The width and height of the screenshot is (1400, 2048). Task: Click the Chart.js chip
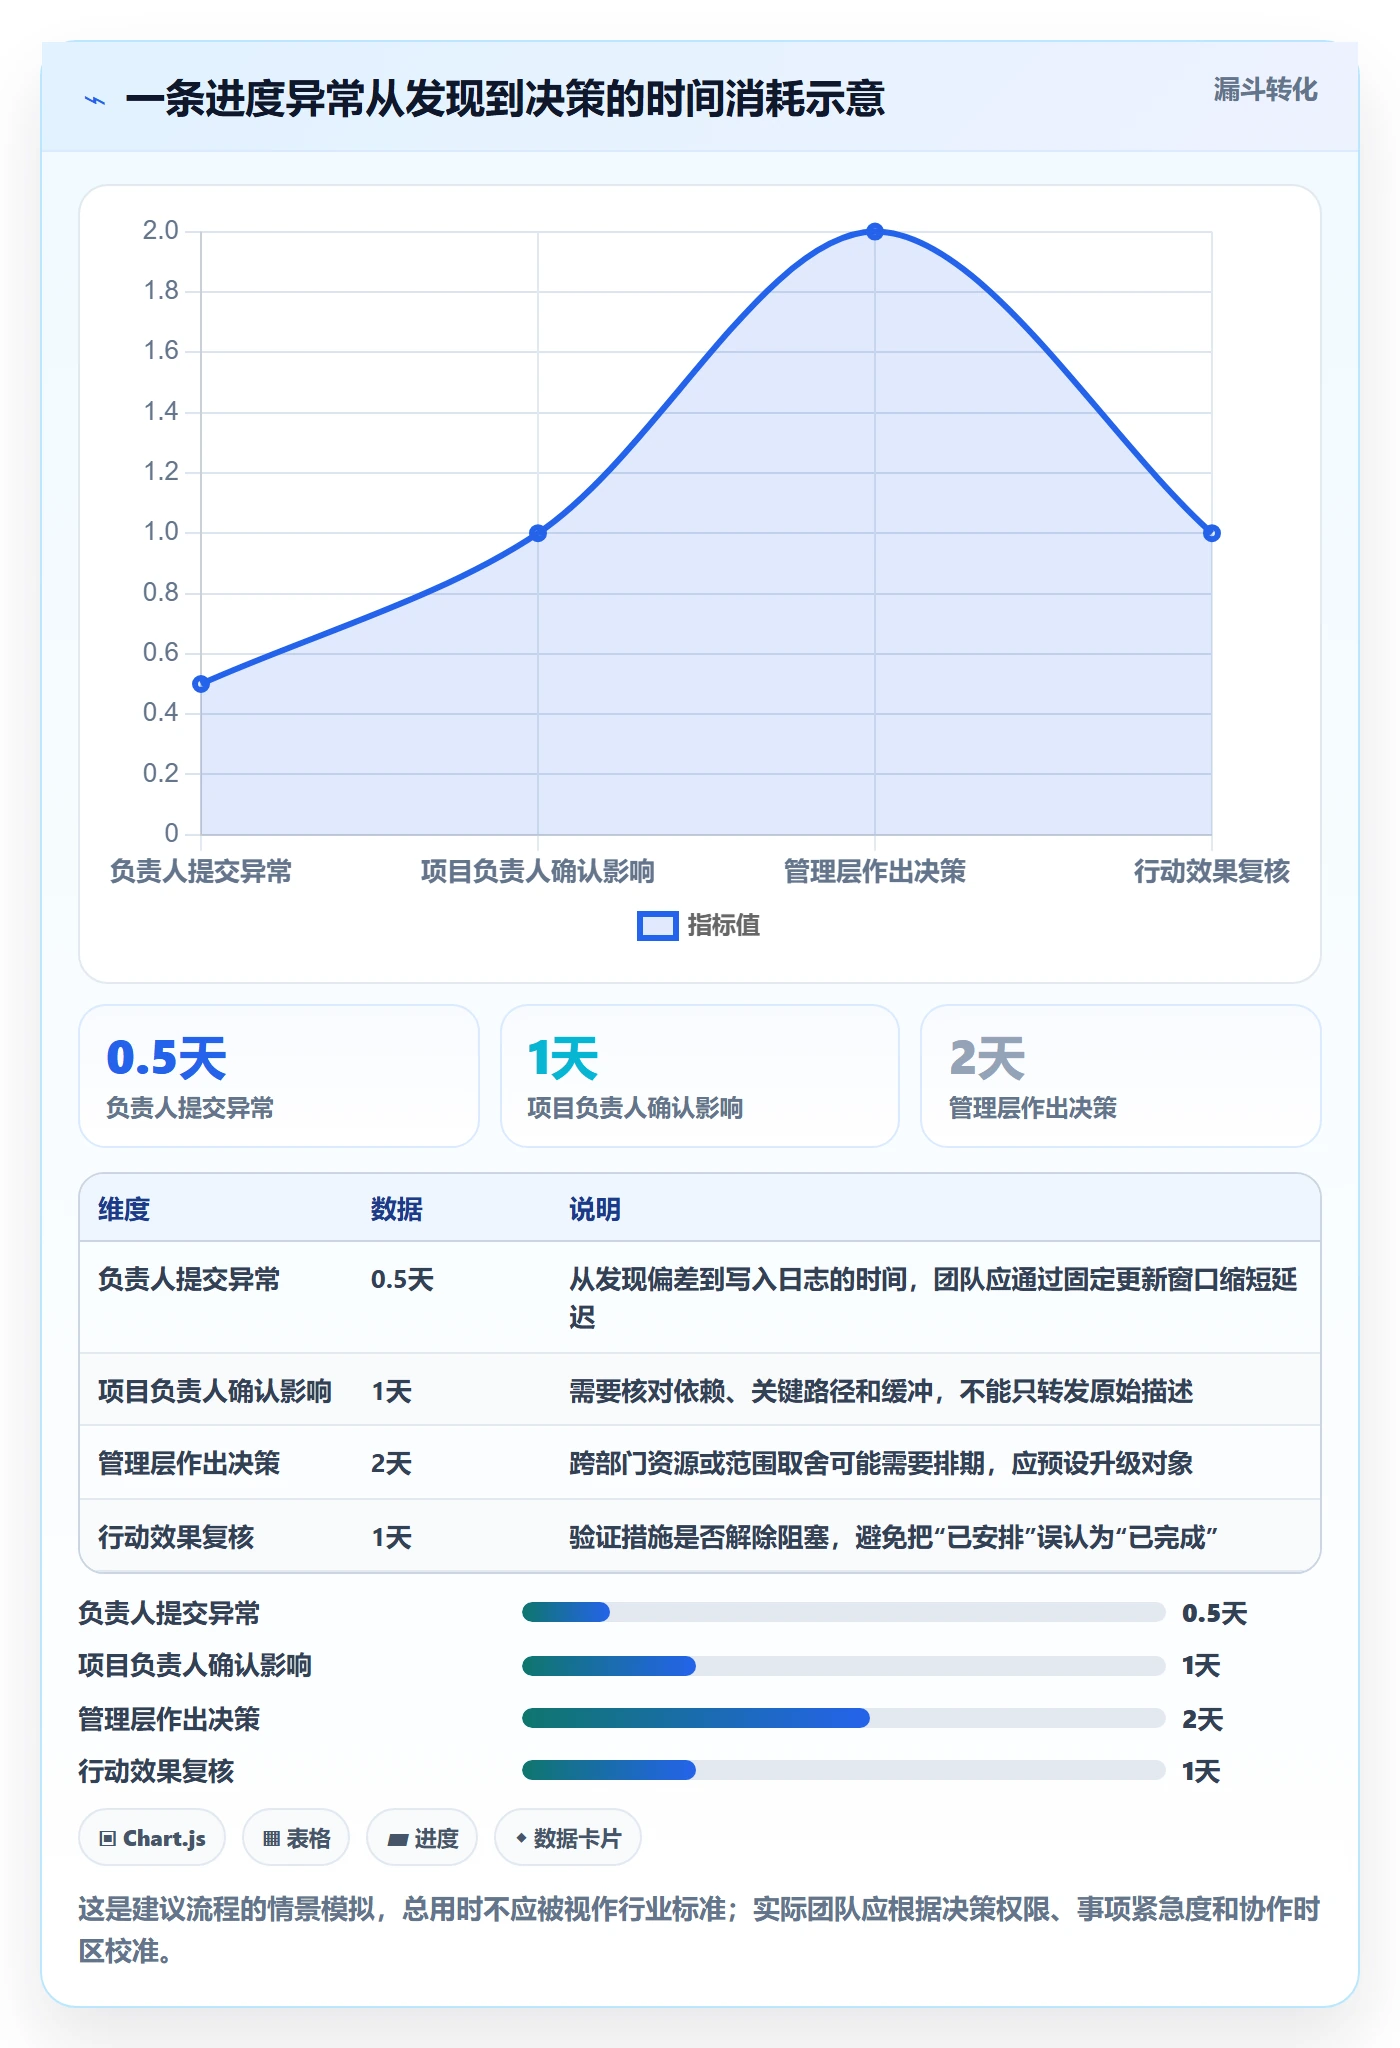click(152, 1838)
